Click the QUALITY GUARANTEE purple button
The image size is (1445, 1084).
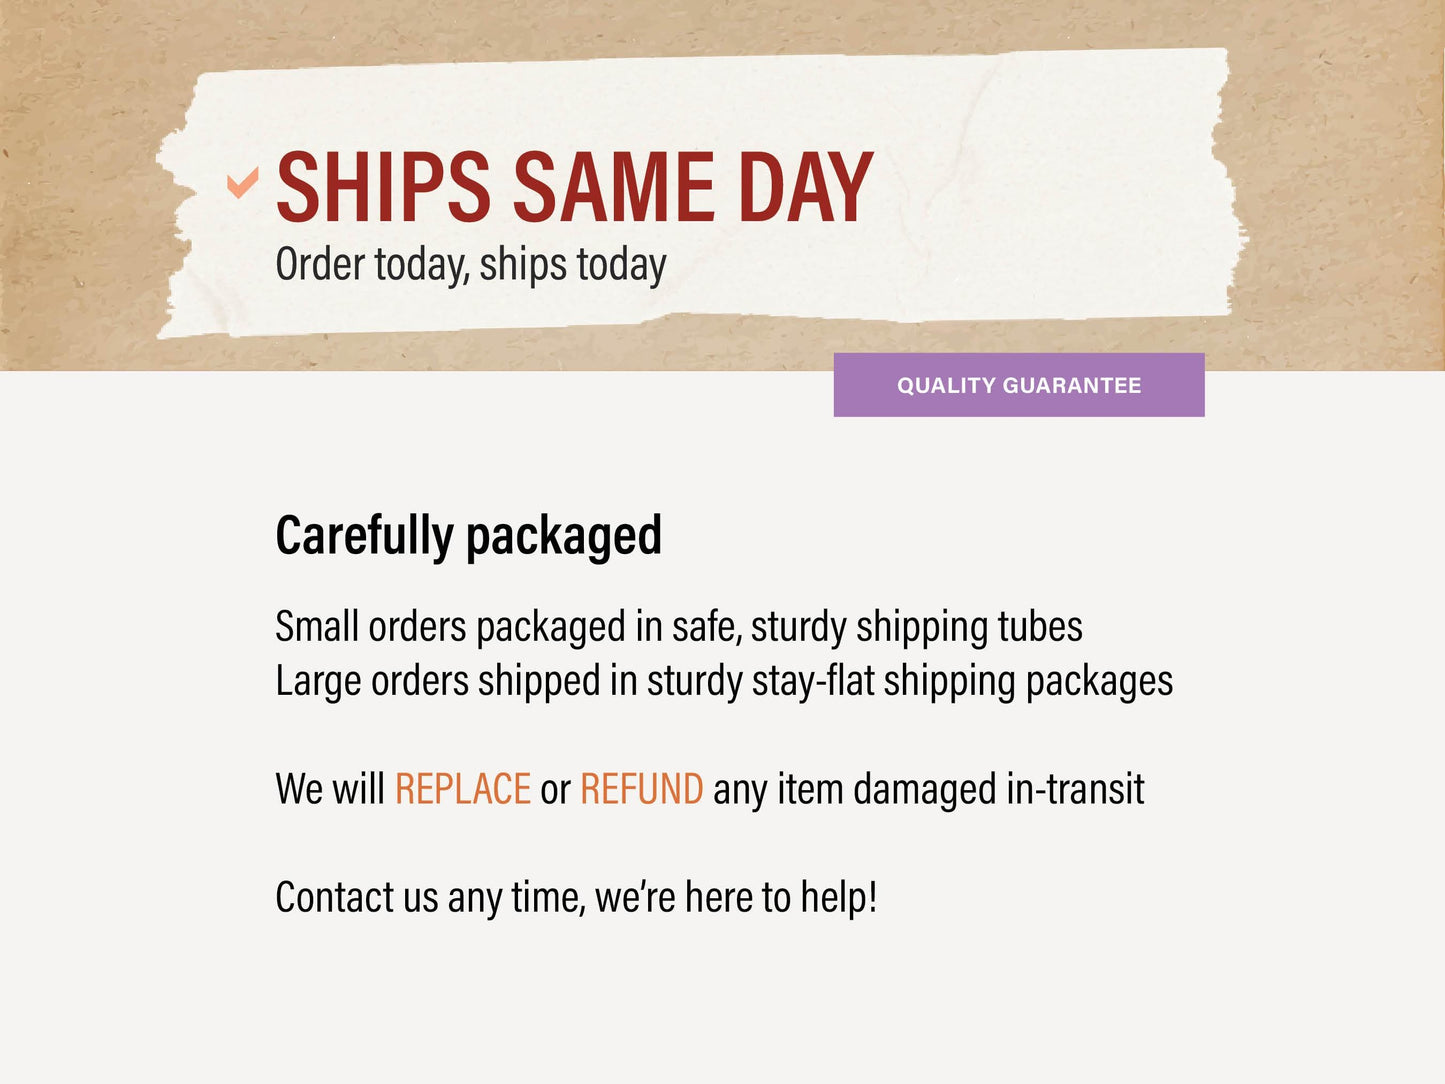point(1018,385)
